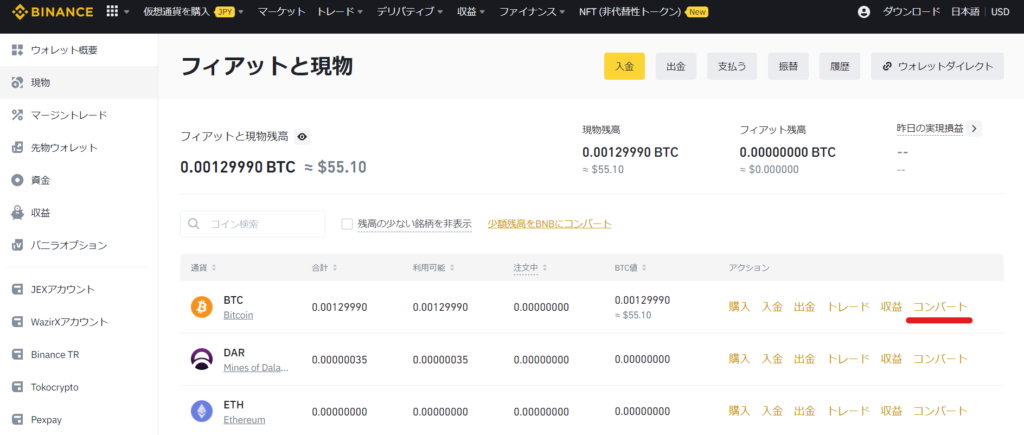Sort by 合計 column arrows
Image resolution: width=1024 pixels, height=435 pixels.
click(x=336, y=268)
